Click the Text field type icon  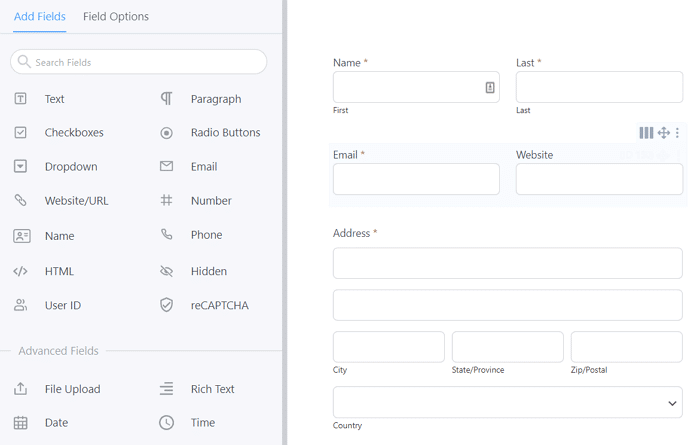coord(21,99)
